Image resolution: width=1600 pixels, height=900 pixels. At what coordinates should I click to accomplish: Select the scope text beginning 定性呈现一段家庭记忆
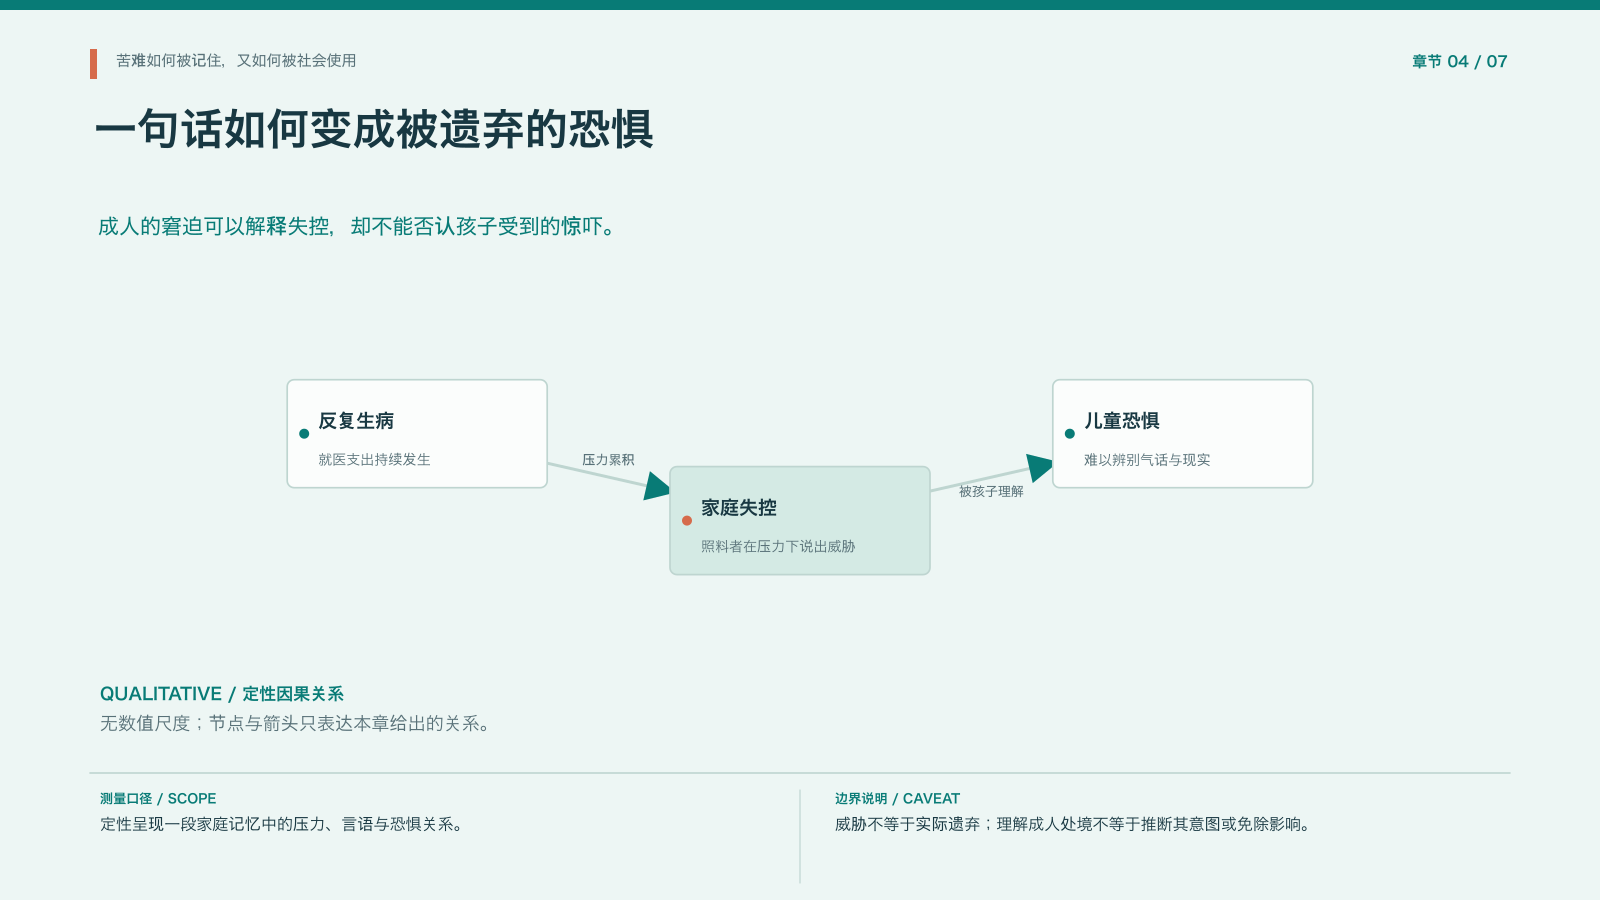[283, 825]
